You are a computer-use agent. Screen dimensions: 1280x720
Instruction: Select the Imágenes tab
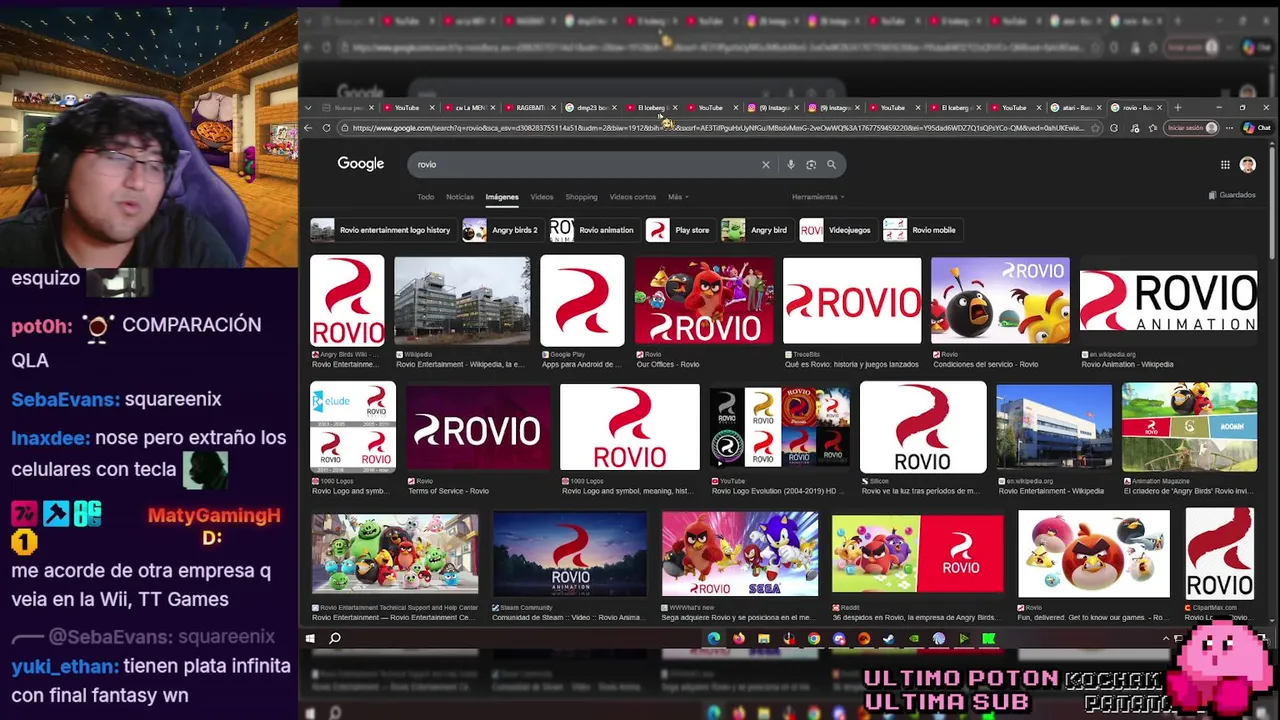[x=502, y=197]
